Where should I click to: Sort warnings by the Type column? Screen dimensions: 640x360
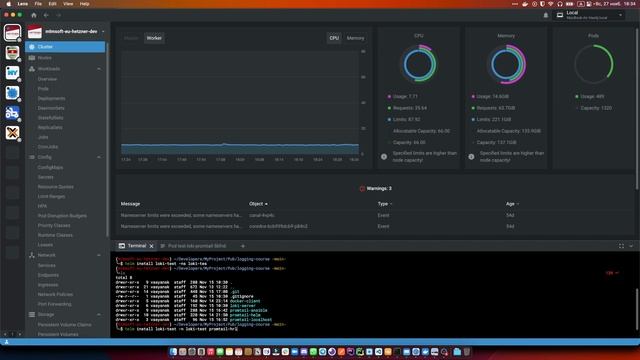tap(384, 204)
